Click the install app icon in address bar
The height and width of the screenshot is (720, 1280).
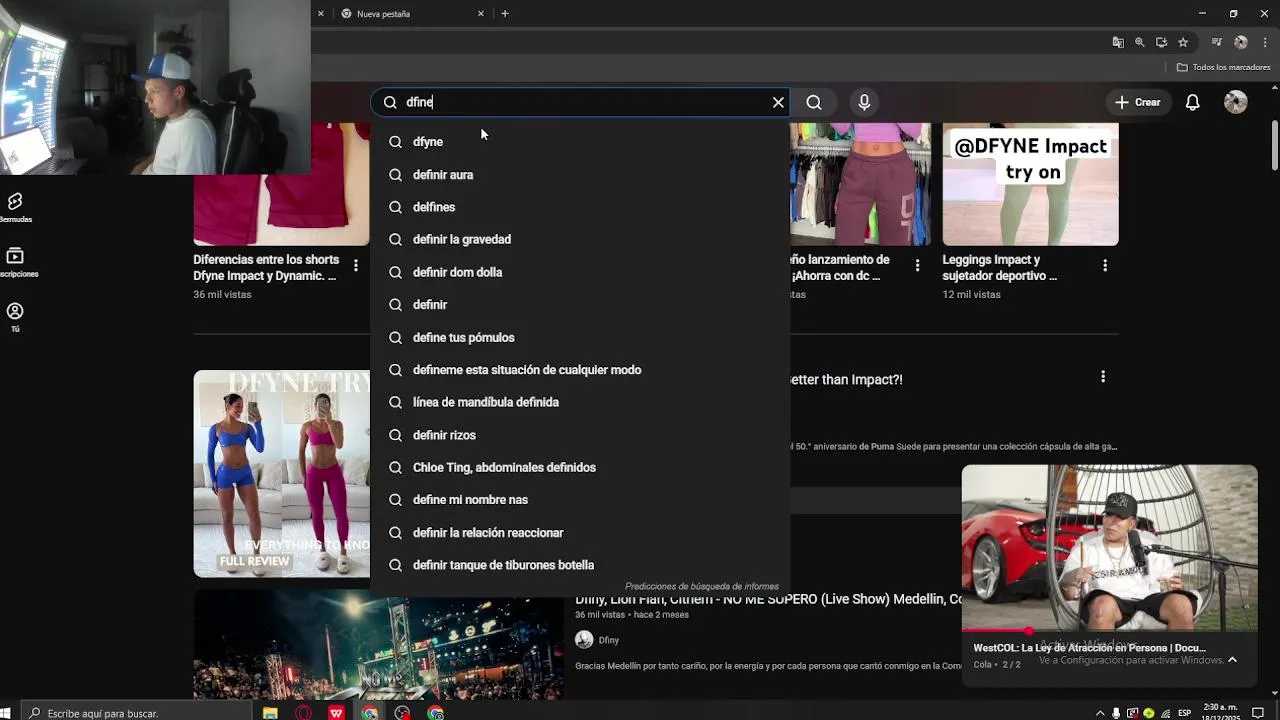(x=1161, y=42)
